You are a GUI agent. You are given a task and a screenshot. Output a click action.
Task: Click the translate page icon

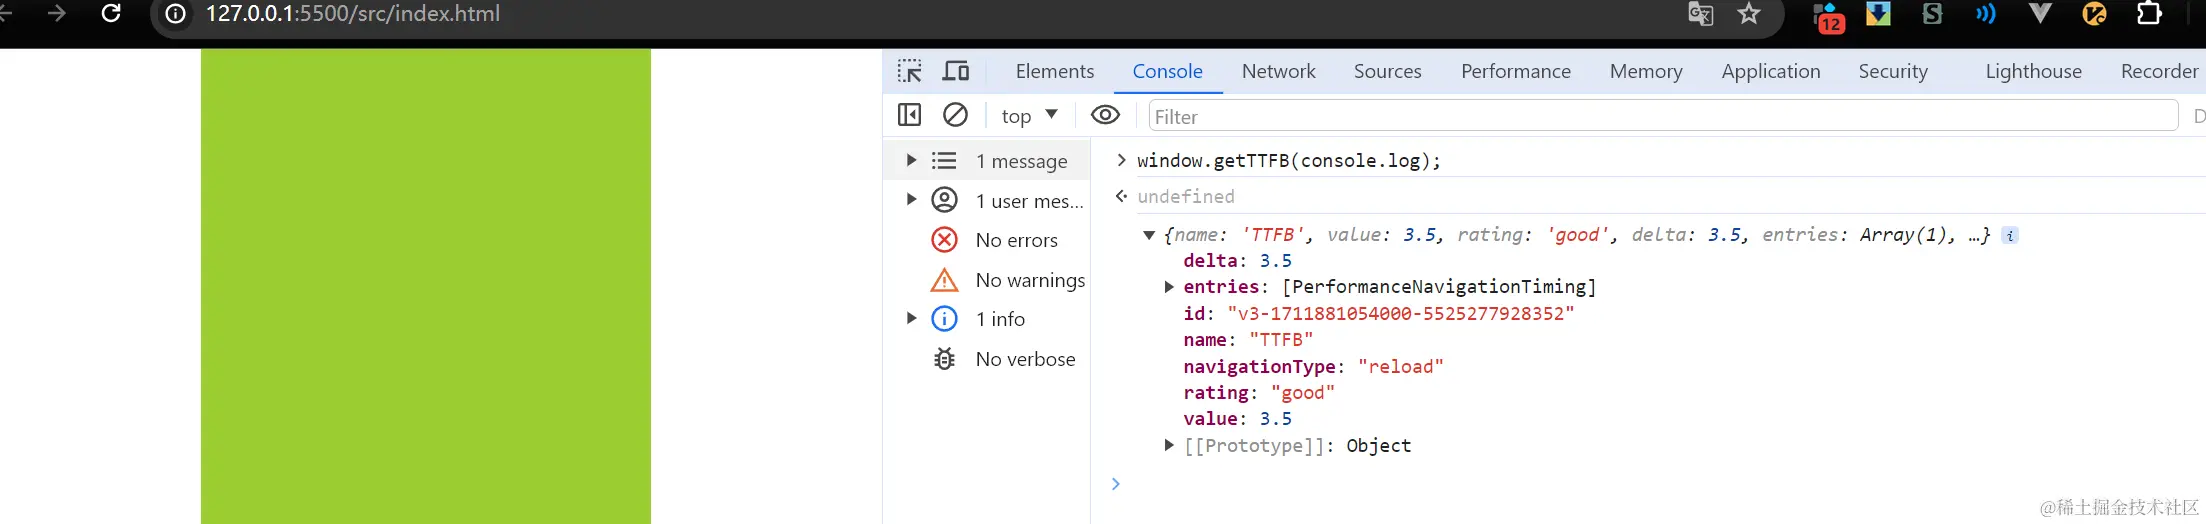coord(1700,14)
